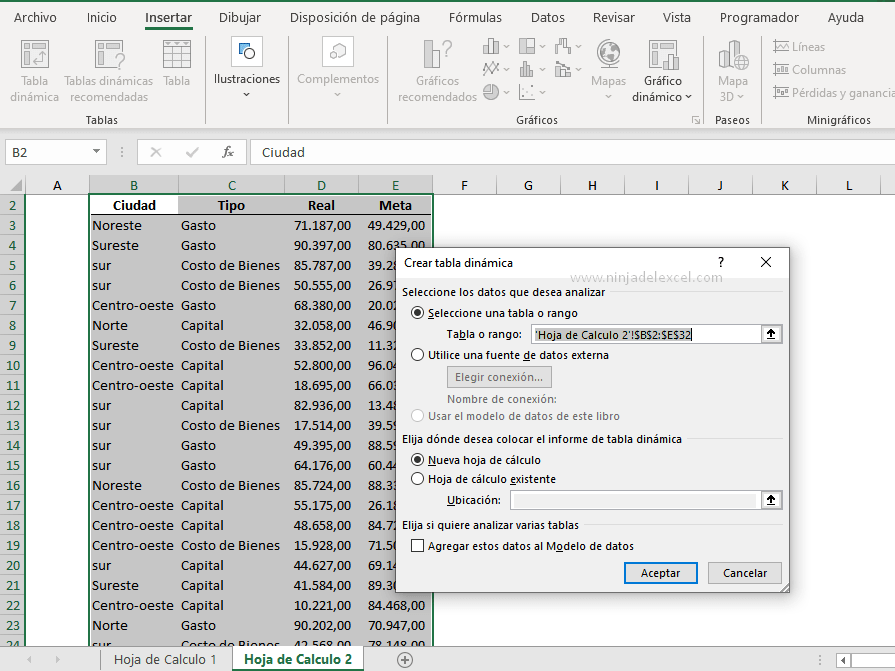Image resolution: width=895 pixels, height=671 pixels.
Task: Collapse dialog via Tabla o rango selector icon
Action: [771, 335]
